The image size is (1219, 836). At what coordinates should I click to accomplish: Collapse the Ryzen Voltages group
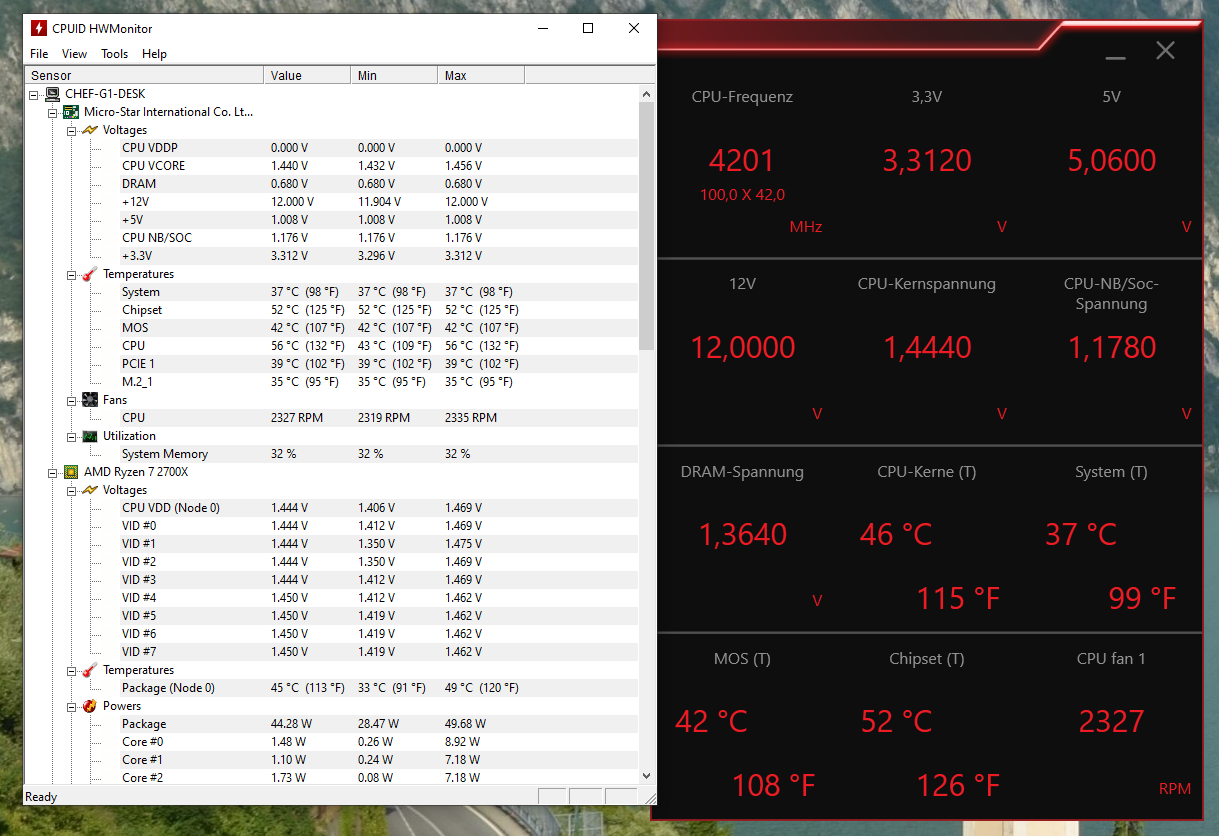pyautogui.click(x=70, y=490)
